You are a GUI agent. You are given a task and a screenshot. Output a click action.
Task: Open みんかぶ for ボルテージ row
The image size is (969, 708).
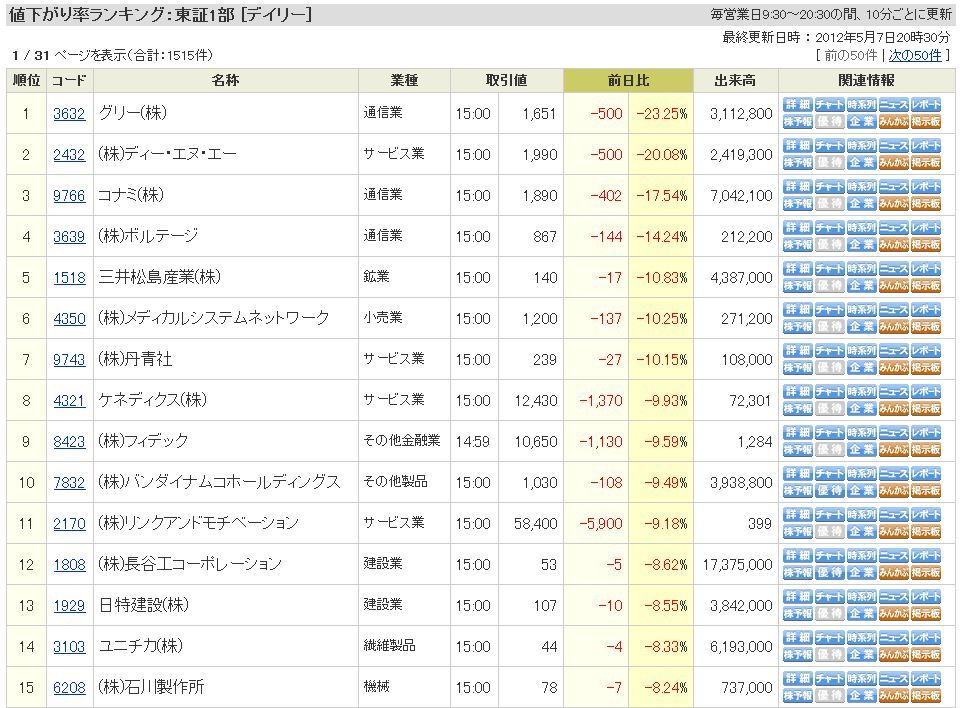[894, 245]
